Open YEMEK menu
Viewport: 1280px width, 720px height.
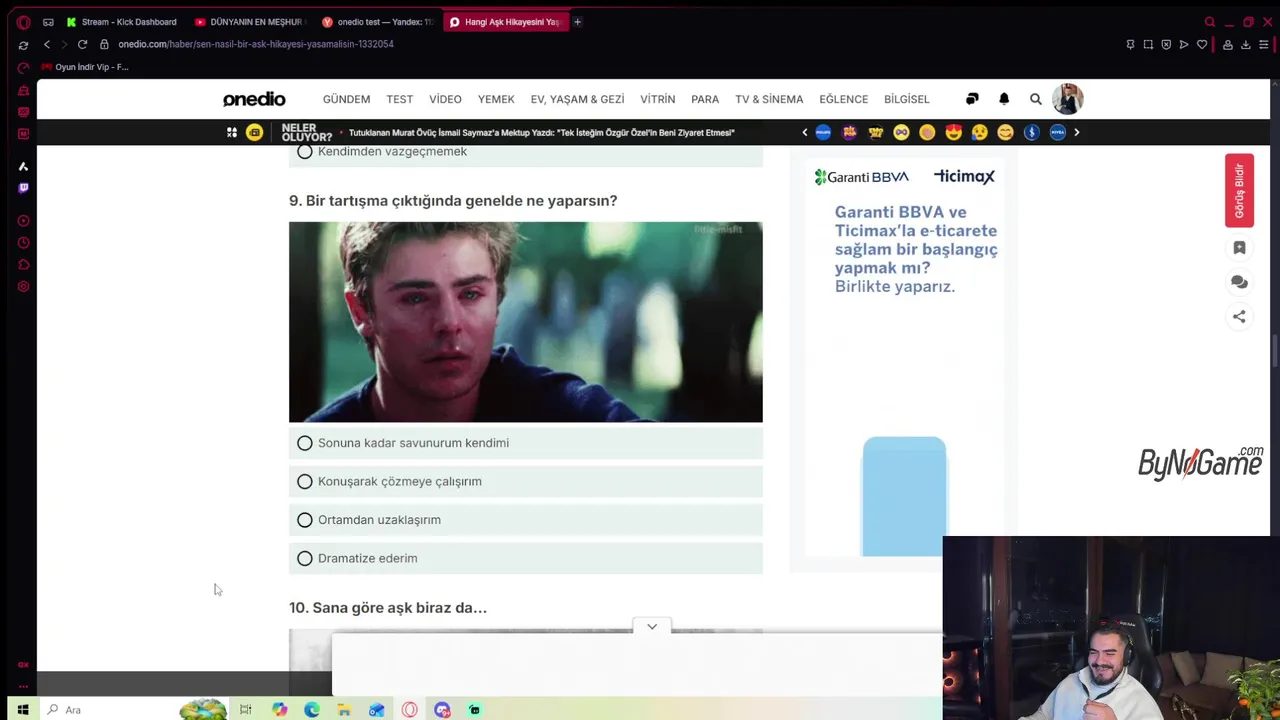pyautogui.click(x=496, y=99)
